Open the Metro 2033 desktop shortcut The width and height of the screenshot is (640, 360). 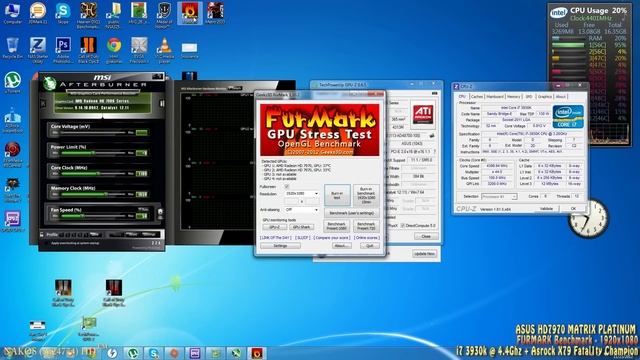point(215,12)
